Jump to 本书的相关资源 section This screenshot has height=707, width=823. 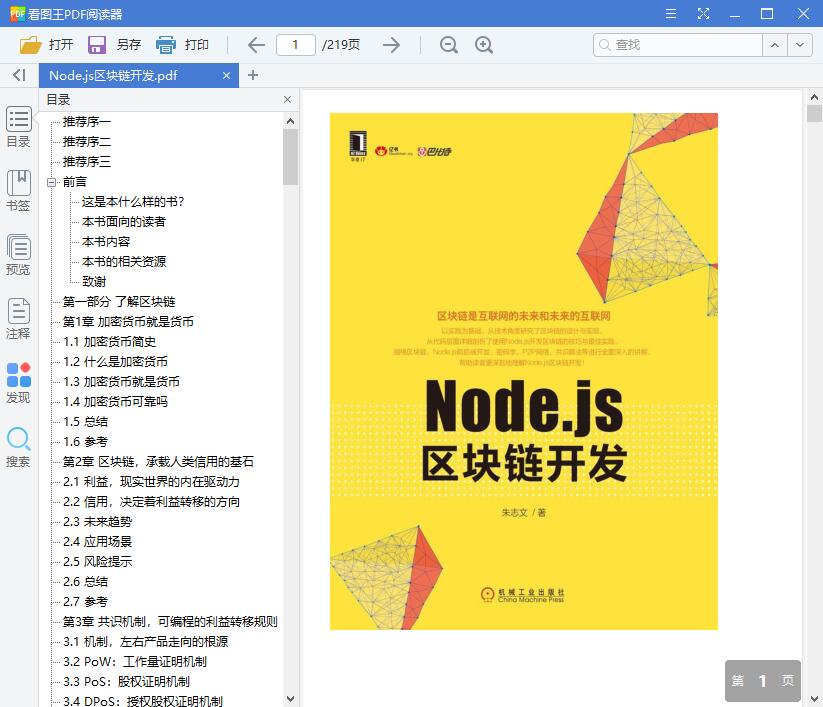click(123, 262)
